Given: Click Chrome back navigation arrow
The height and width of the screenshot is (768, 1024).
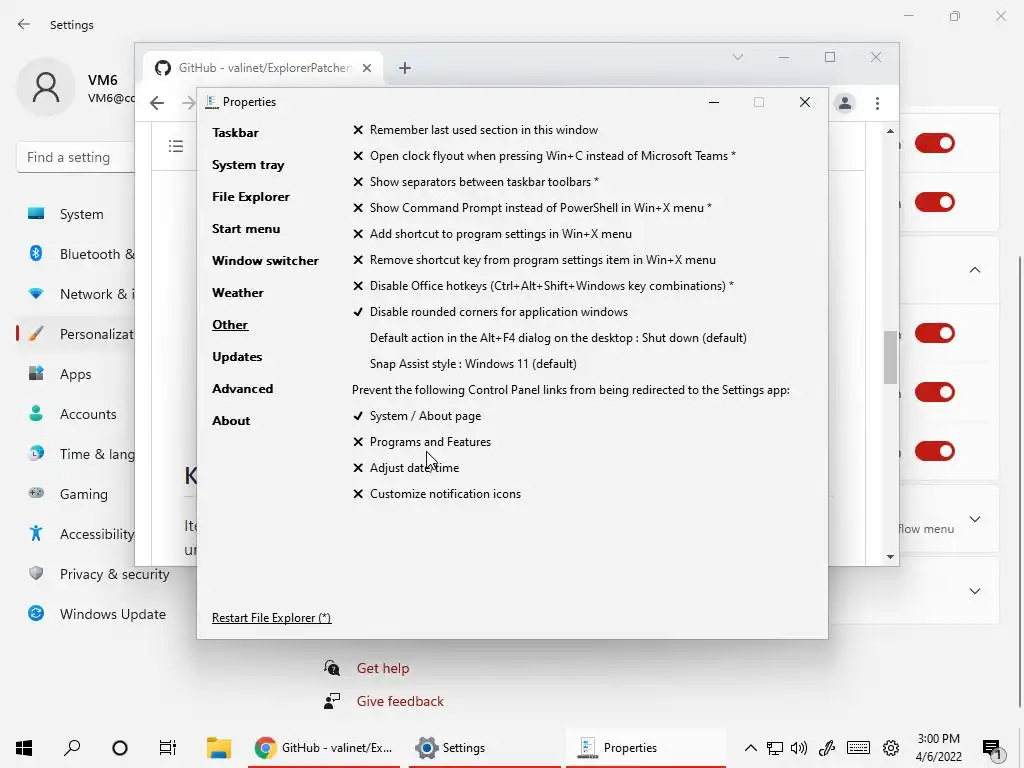Looking at the screenshot, I should click(x=157, y=103).
